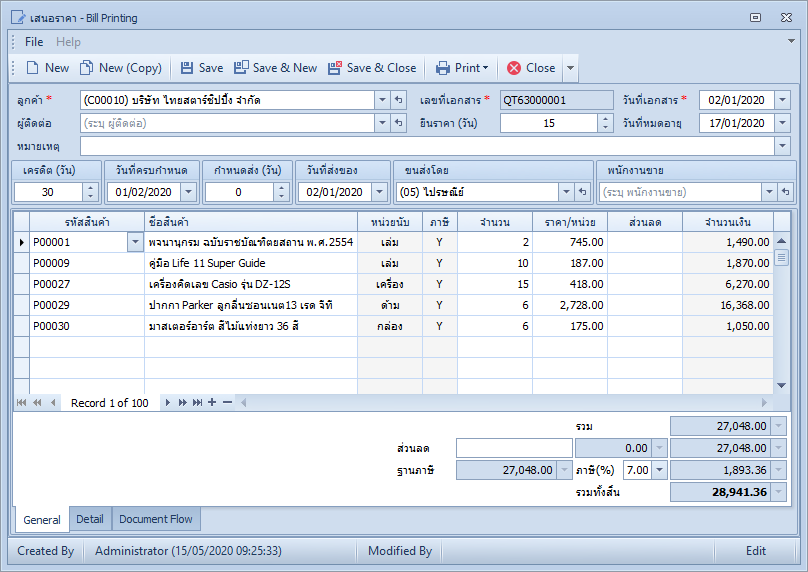Click the customer field reset arrow icon
The width and height of the screenshot is (808, 572).
(398, 100)
